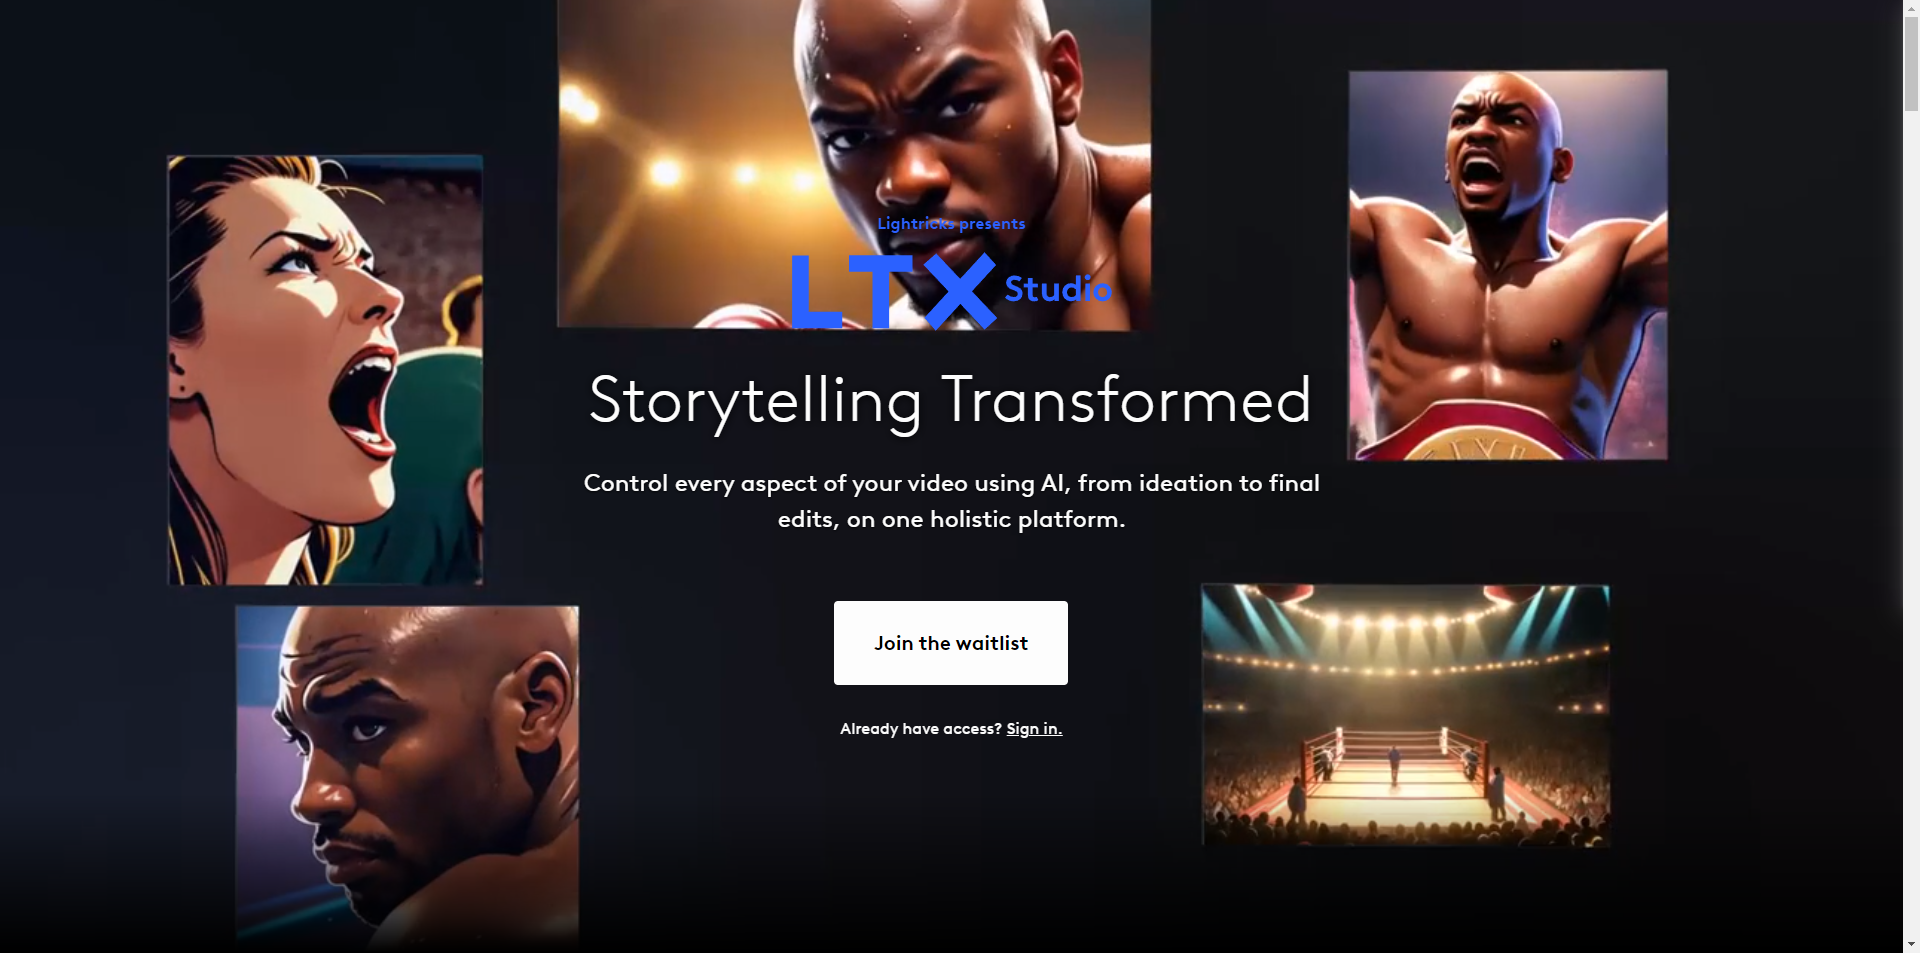Click the Storytelling Transformed headline
Screen dimensions: 1920x953
[950, 401]
